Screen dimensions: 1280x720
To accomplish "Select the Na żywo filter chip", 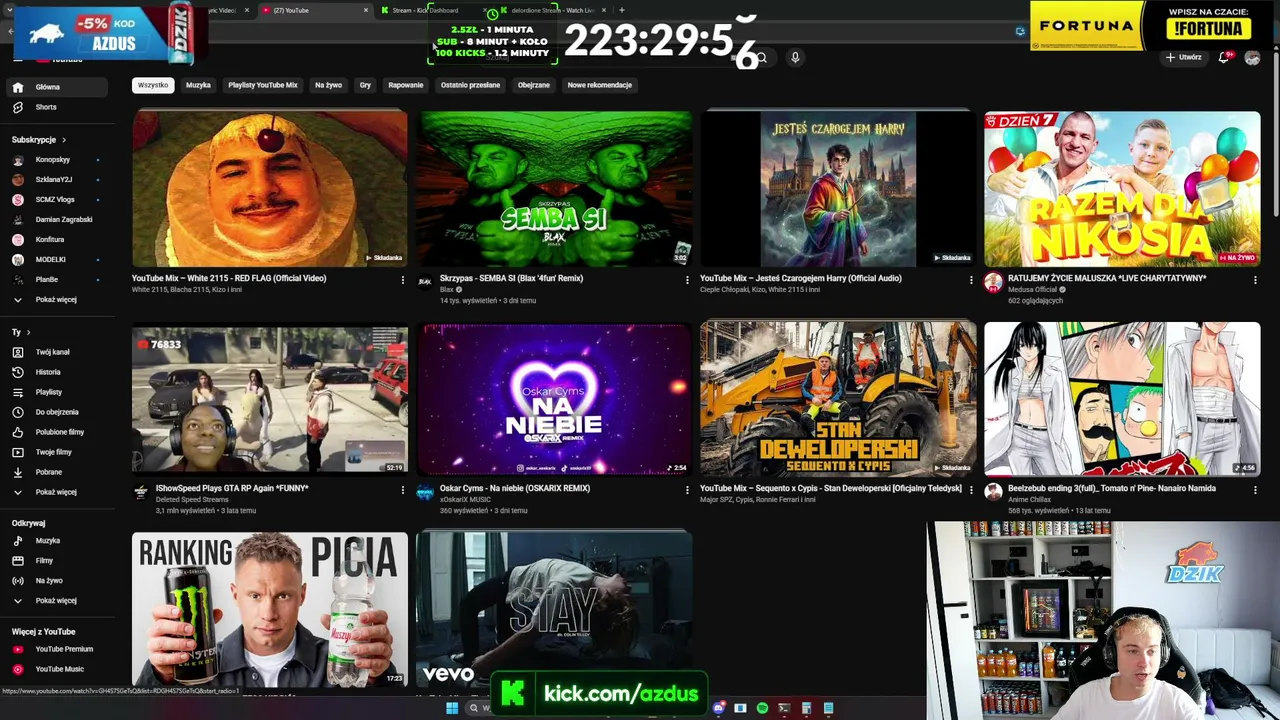I will pyautogui.click(x=328, y=85).
